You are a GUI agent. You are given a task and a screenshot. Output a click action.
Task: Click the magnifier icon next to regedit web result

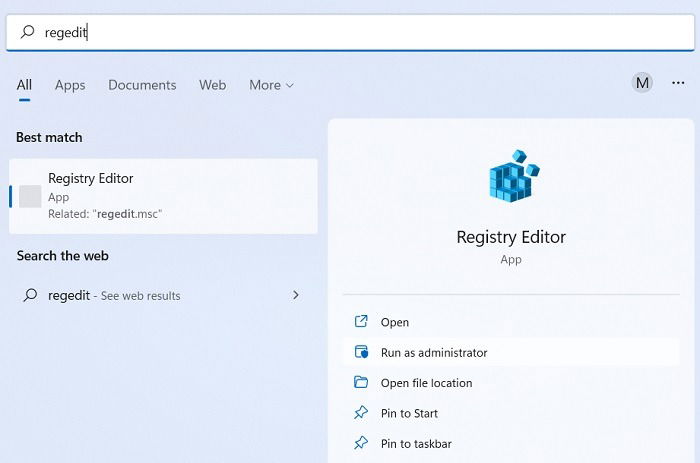click(x=30, y=295)
